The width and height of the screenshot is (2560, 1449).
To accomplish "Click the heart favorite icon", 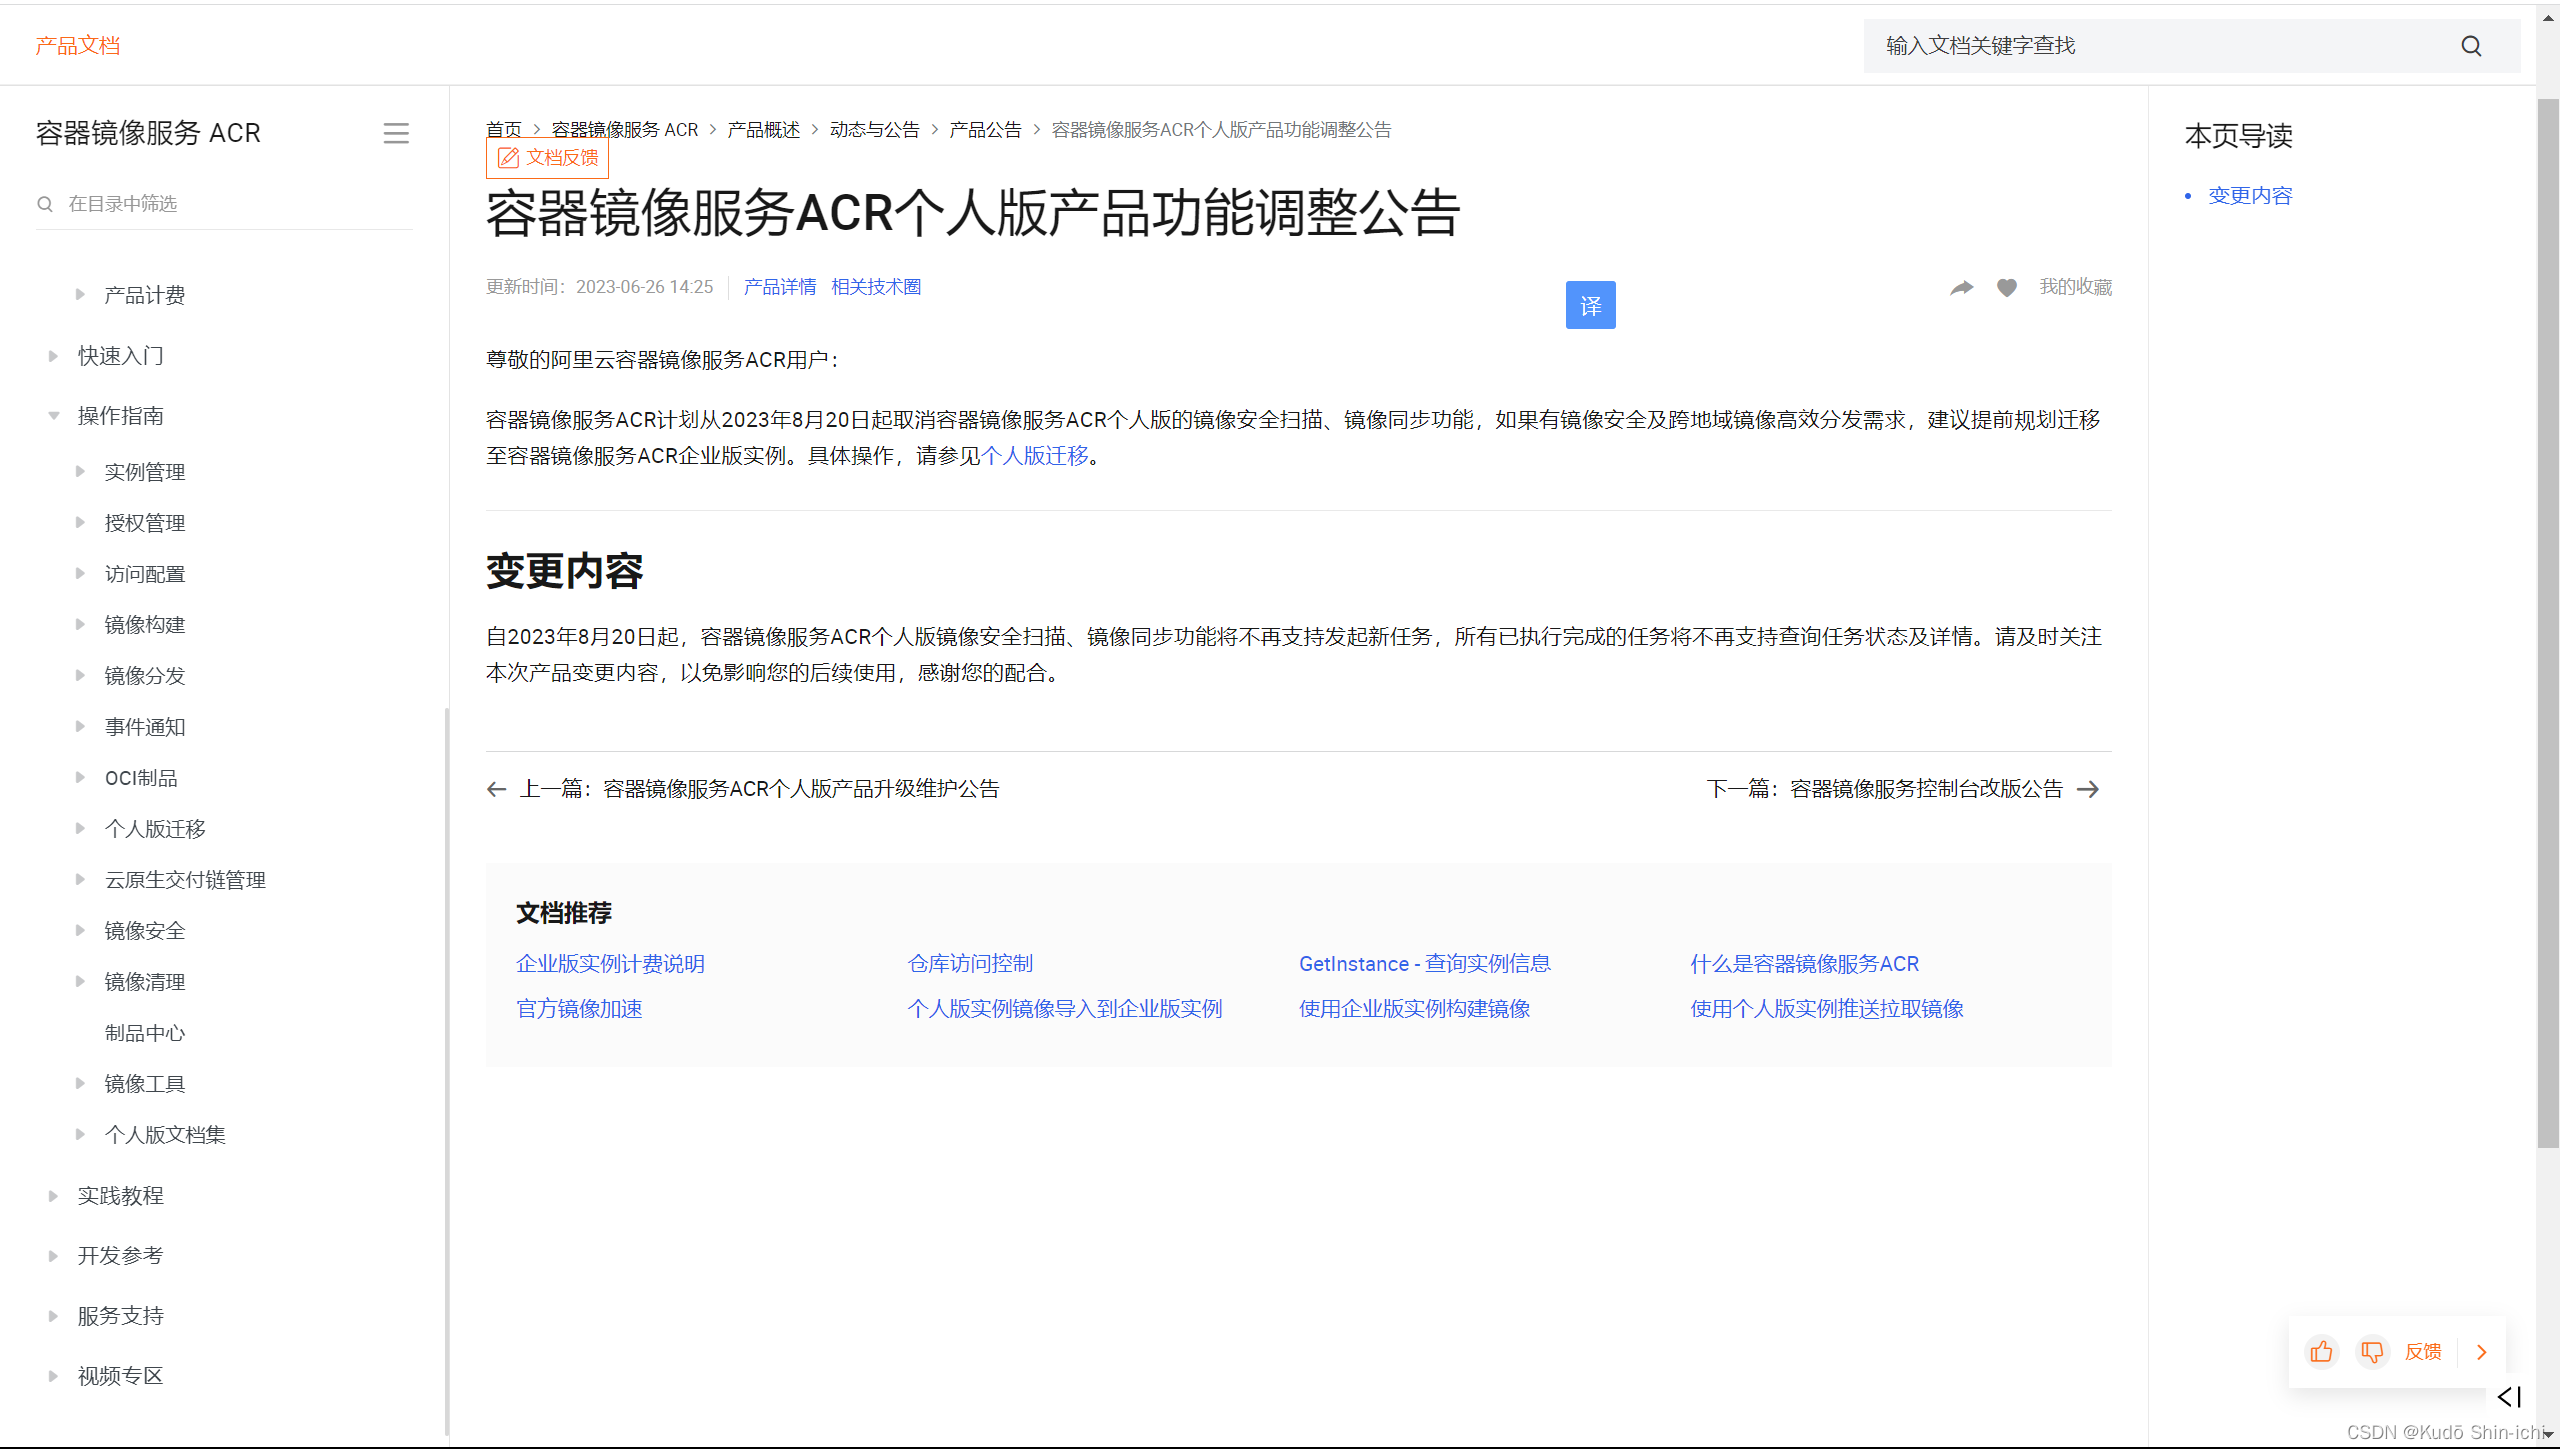I will click(2006, 288).
